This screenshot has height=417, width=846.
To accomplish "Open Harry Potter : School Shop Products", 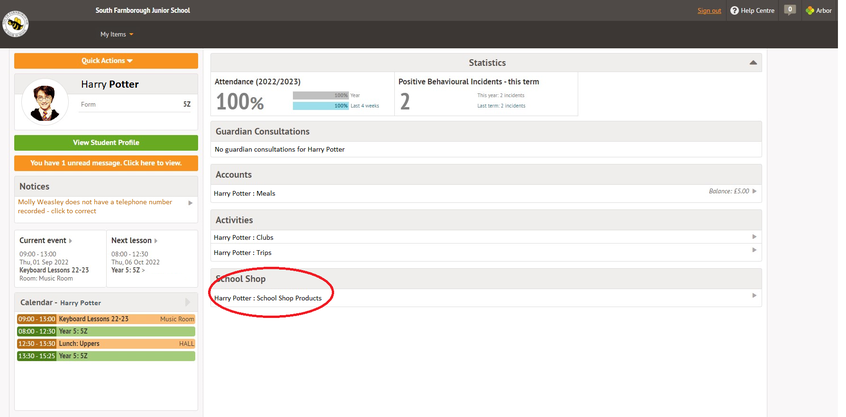I will [x=268, y=298].
